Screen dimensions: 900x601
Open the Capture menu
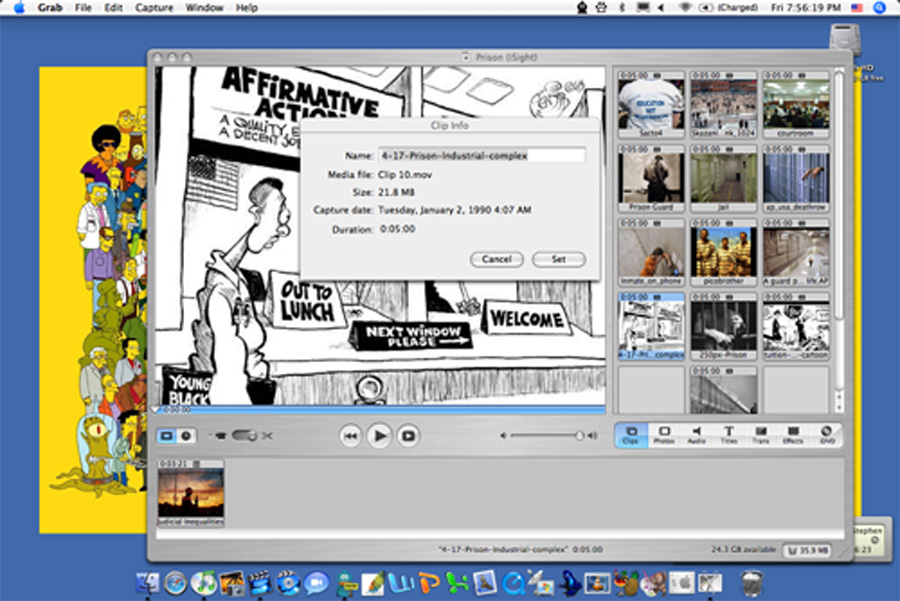pyautogui.click(x=154, y=7)
